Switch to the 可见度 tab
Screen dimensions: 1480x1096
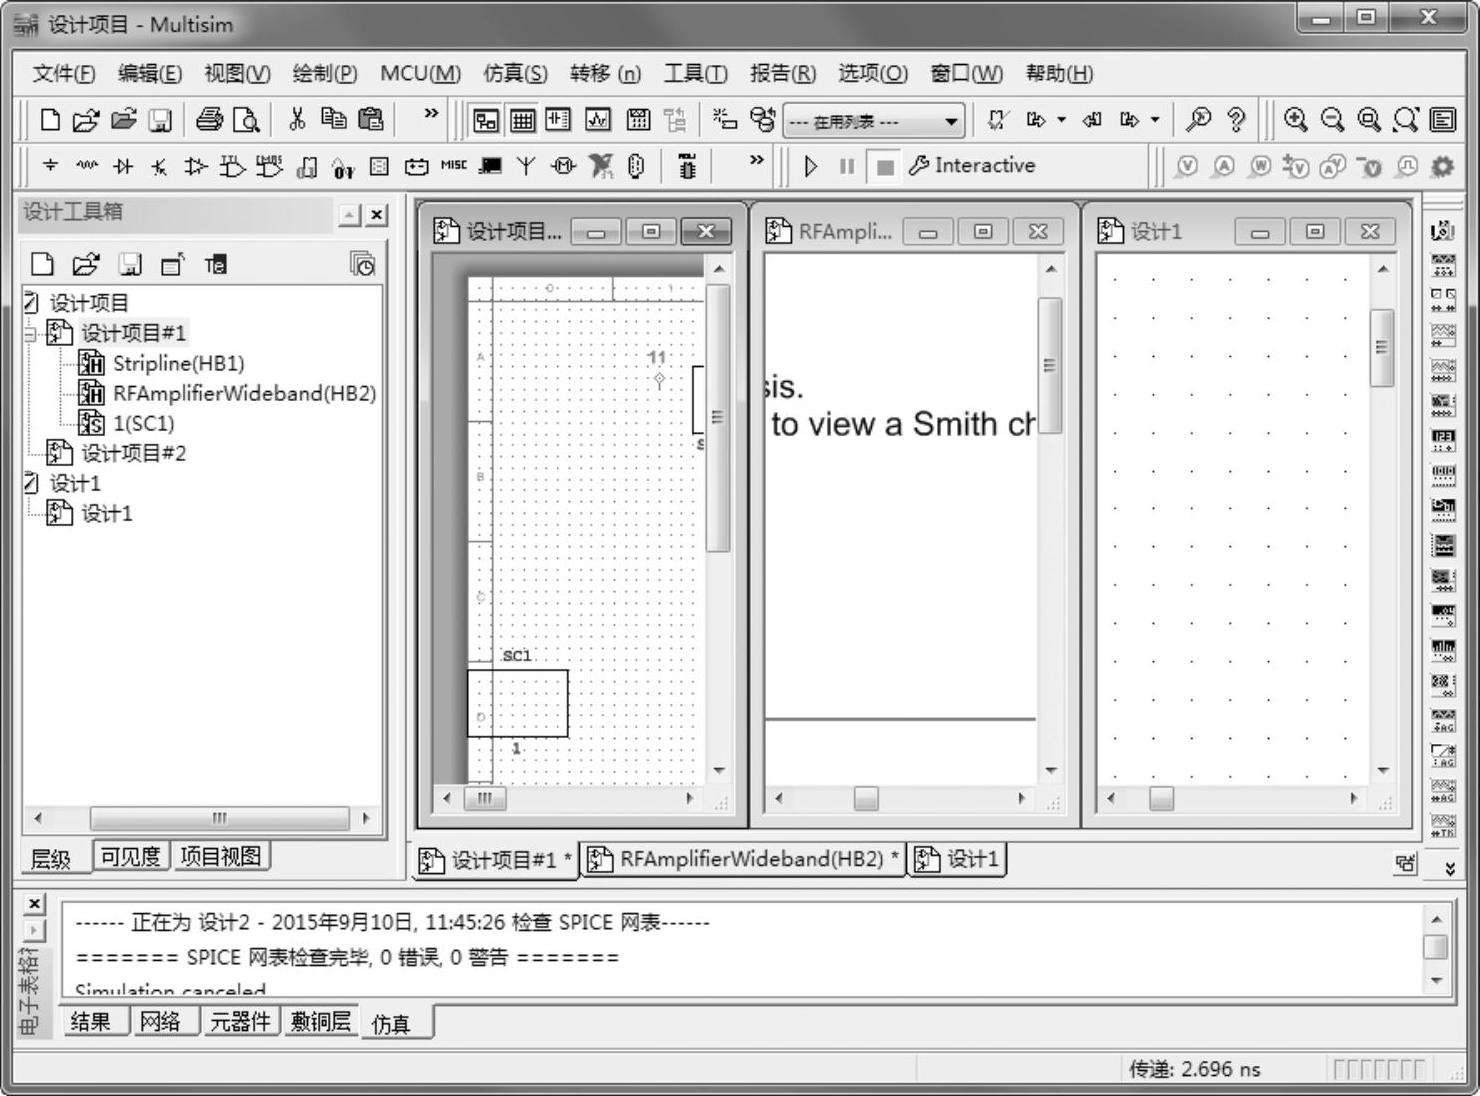click(x=131, y=857)
